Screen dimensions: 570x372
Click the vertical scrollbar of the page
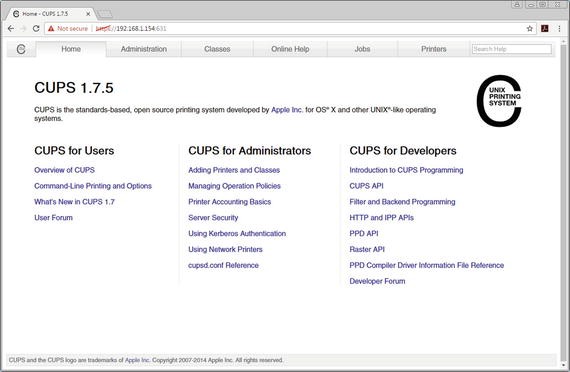tap(563, 204)
